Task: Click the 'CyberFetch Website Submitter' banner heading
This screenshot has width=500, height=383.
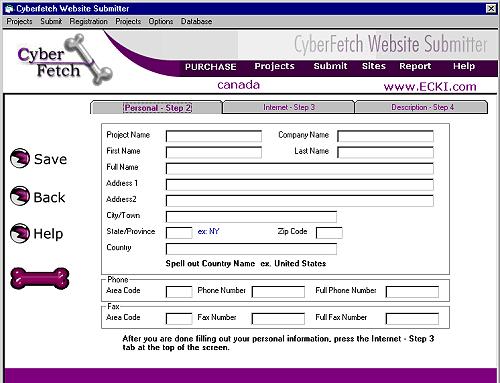Action: (390, 44)
